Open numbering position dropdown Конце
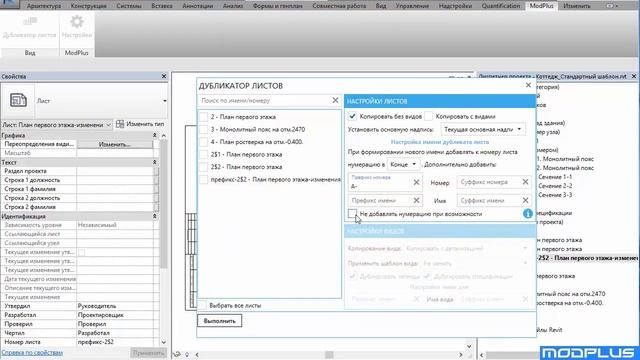Image resolution: width=640 pixels, height=360 pixels. (x=403, y=164)
